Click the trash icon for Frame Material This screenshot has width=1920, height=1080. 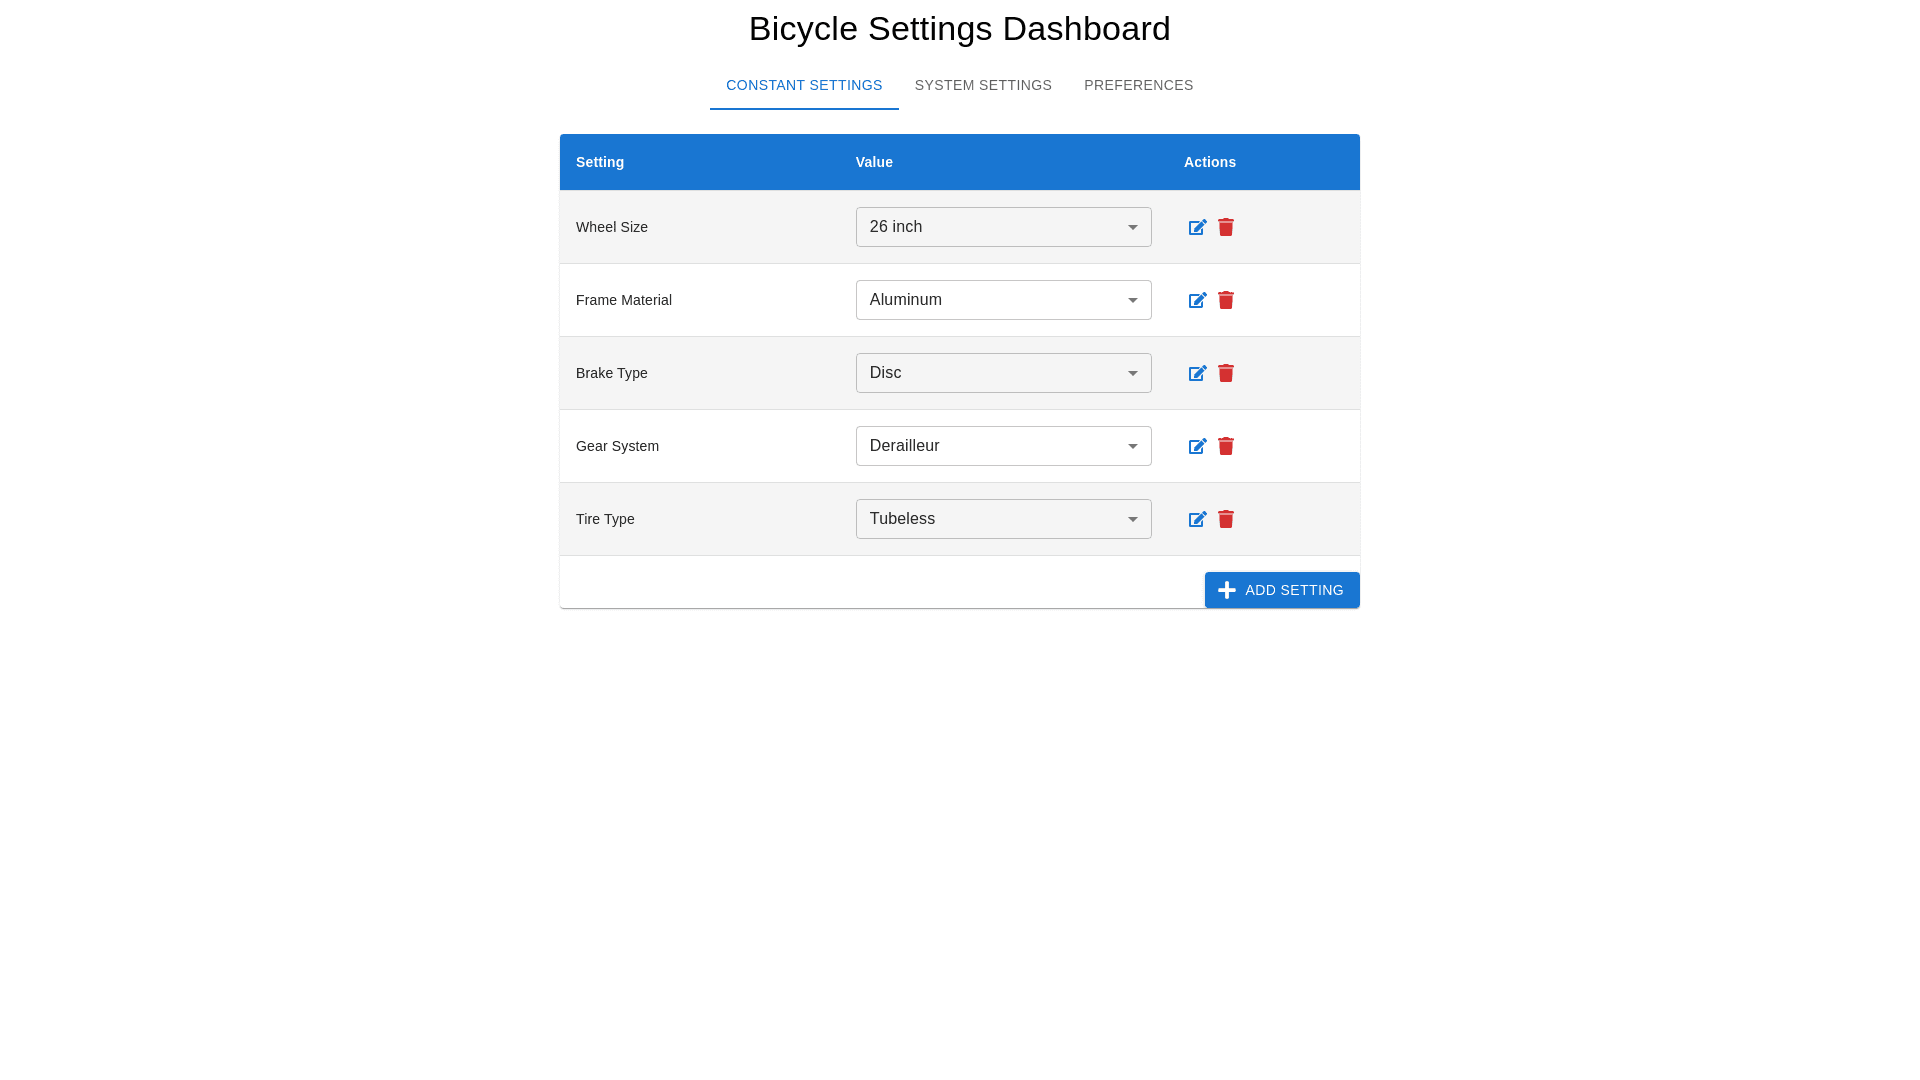click(1226, 299)
